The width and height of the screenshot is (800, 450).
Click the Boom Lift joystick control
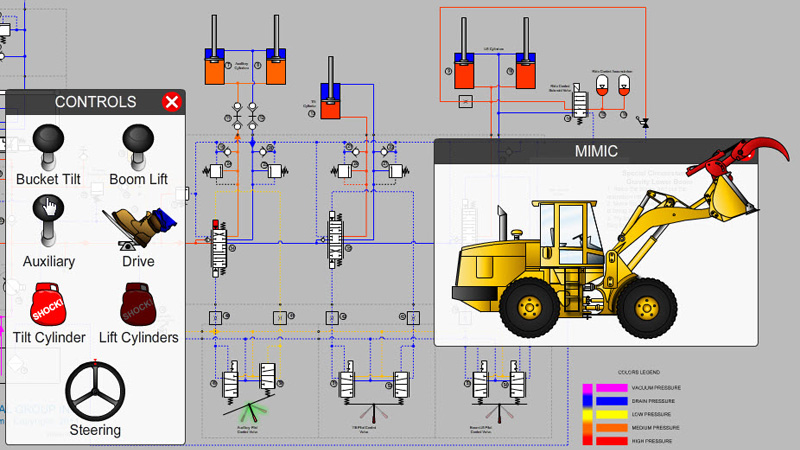pyautogui.click(x=138, y=147)
